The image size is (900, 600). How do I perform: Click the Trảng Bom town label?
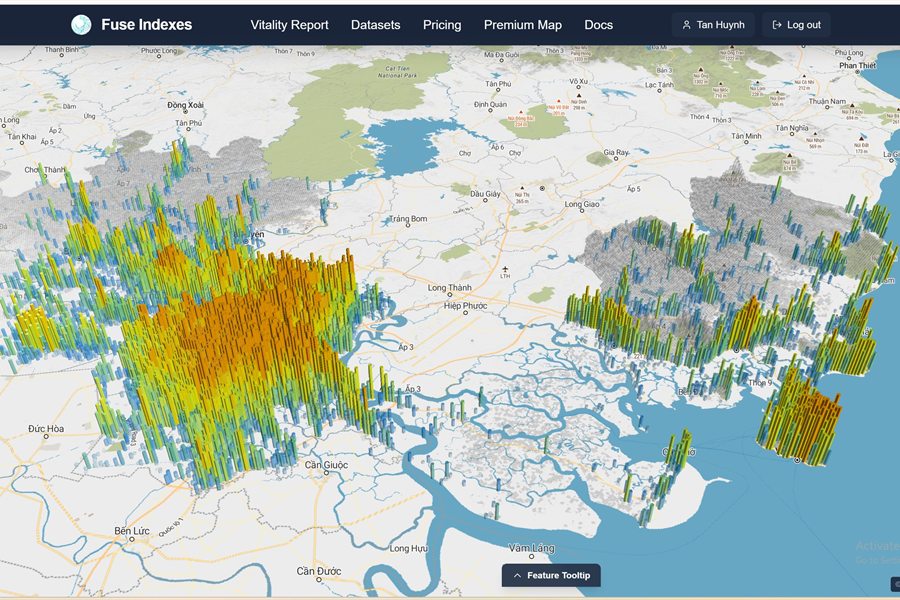click(408, 219)
